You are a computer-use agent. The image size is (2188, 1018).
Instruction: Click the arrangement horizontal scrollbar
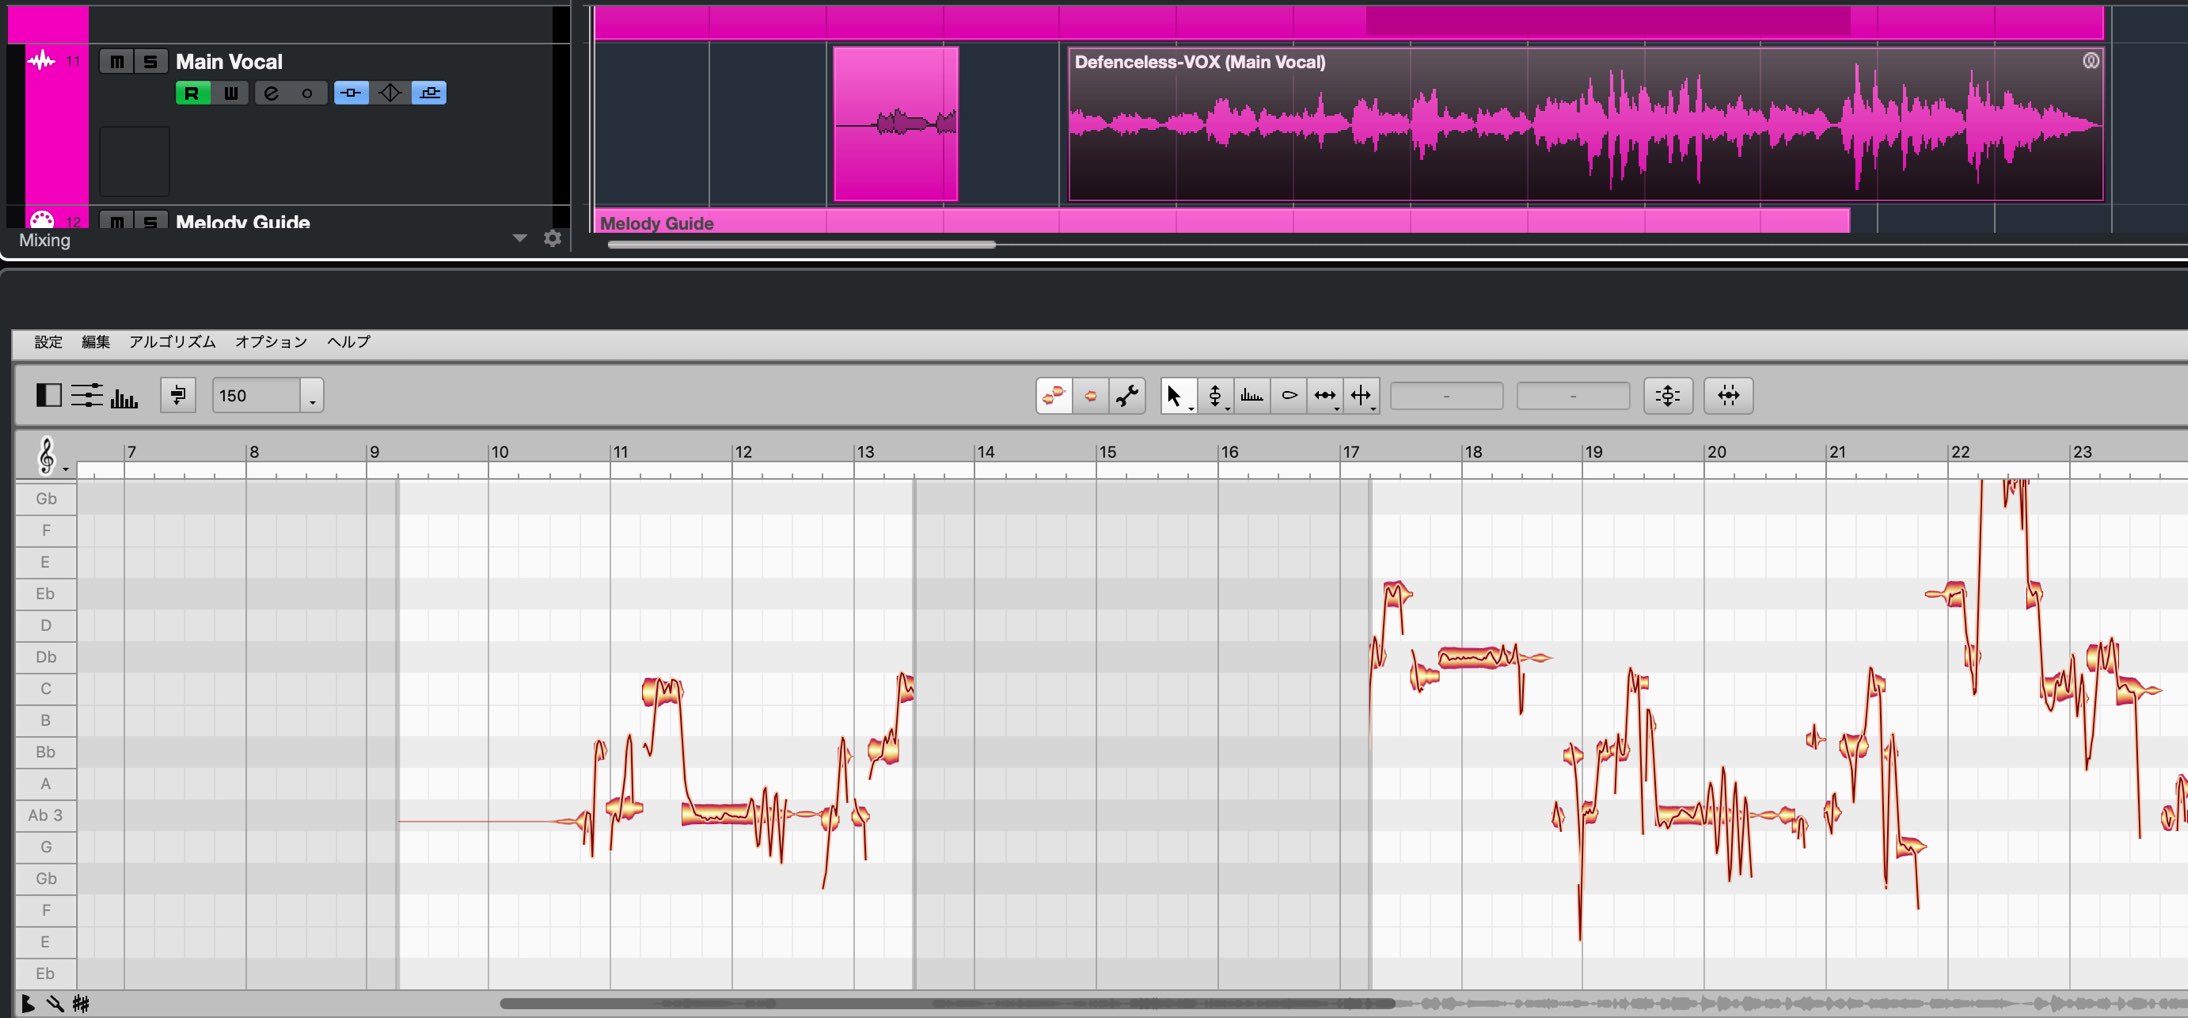801,244
